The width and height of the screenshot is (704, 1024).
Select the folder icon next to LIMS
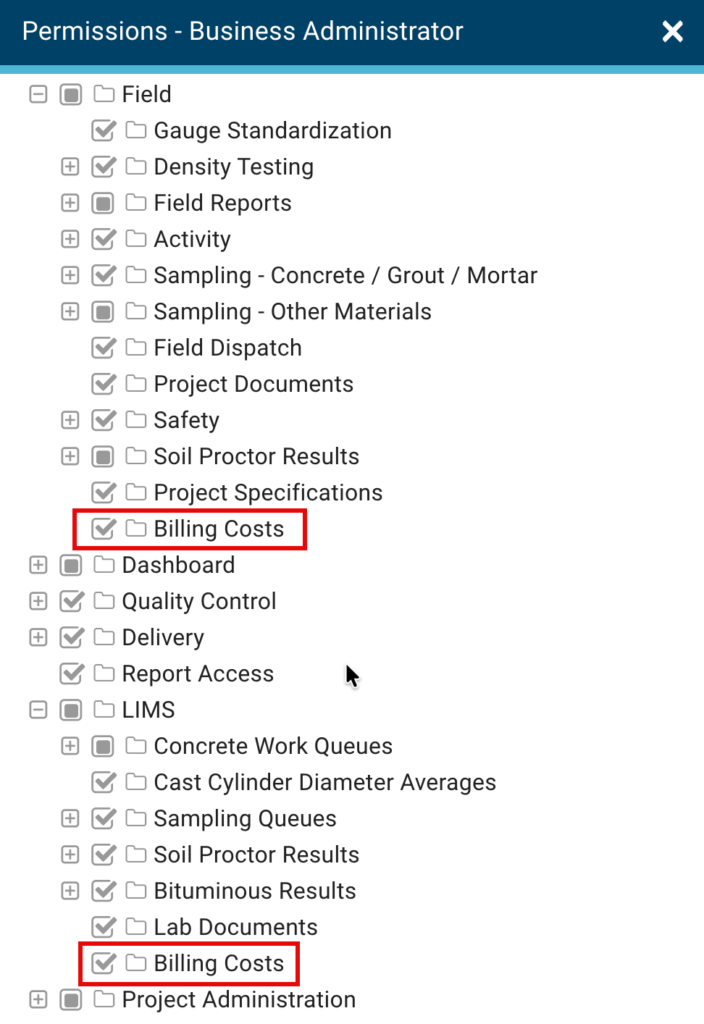(104, 709)
